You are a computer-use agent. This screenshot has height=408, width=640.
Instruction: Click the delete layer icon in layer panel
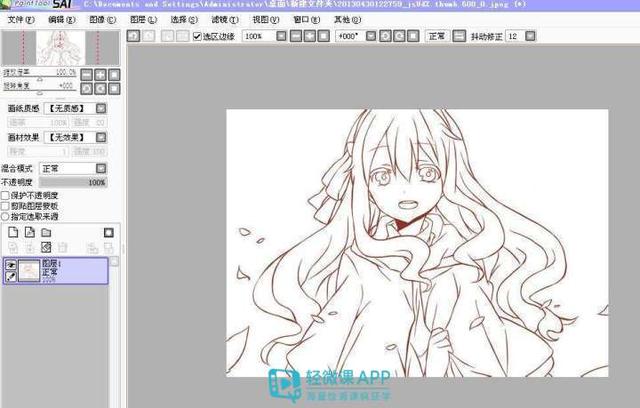pos(62,247)
